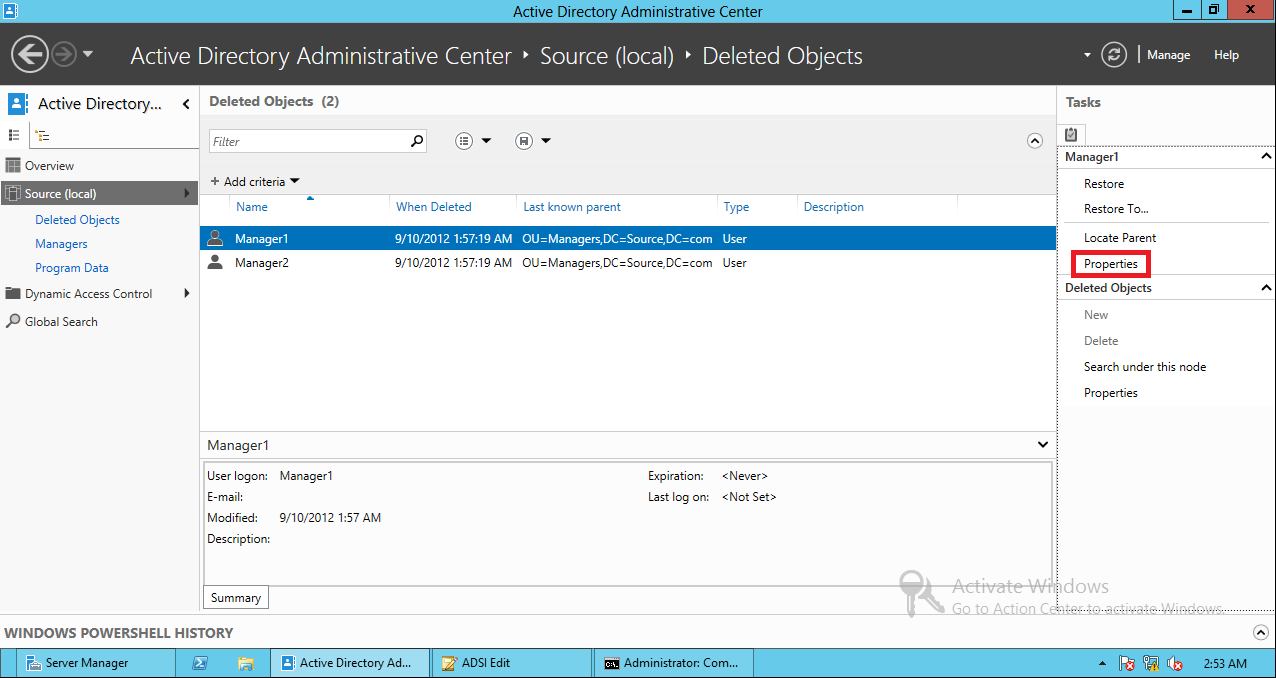The height and width of the screenshot is (678, 1276).
Task: Click the refresh icon in header
Action: (x=1114, y=55)
